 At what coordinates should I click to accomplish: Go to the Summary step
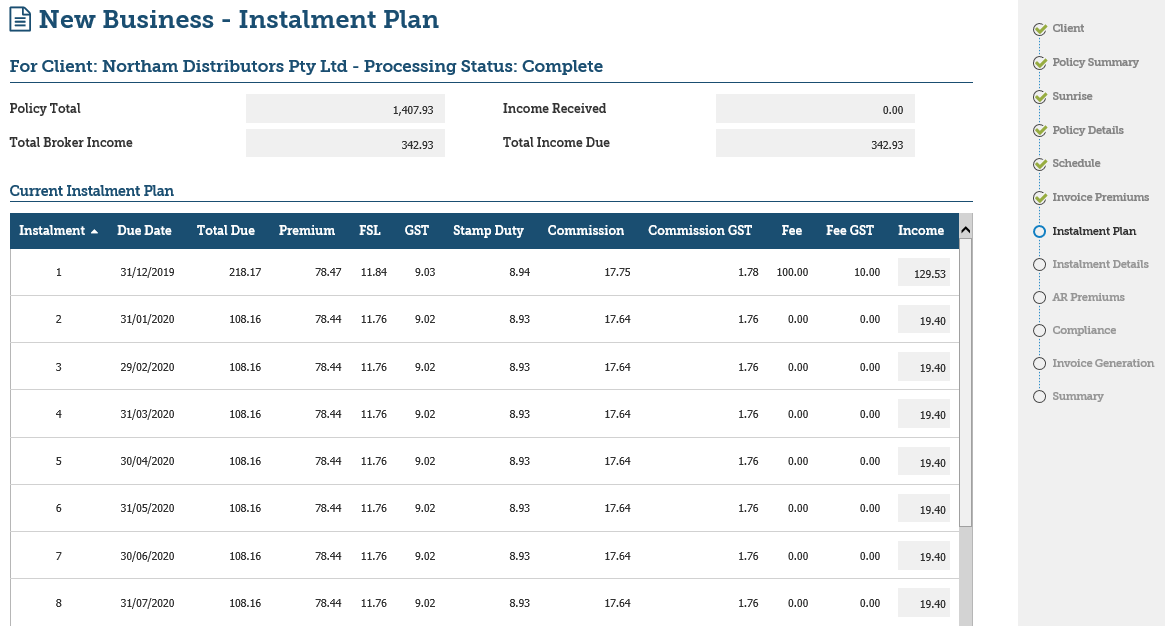[x=1077, y=396]
